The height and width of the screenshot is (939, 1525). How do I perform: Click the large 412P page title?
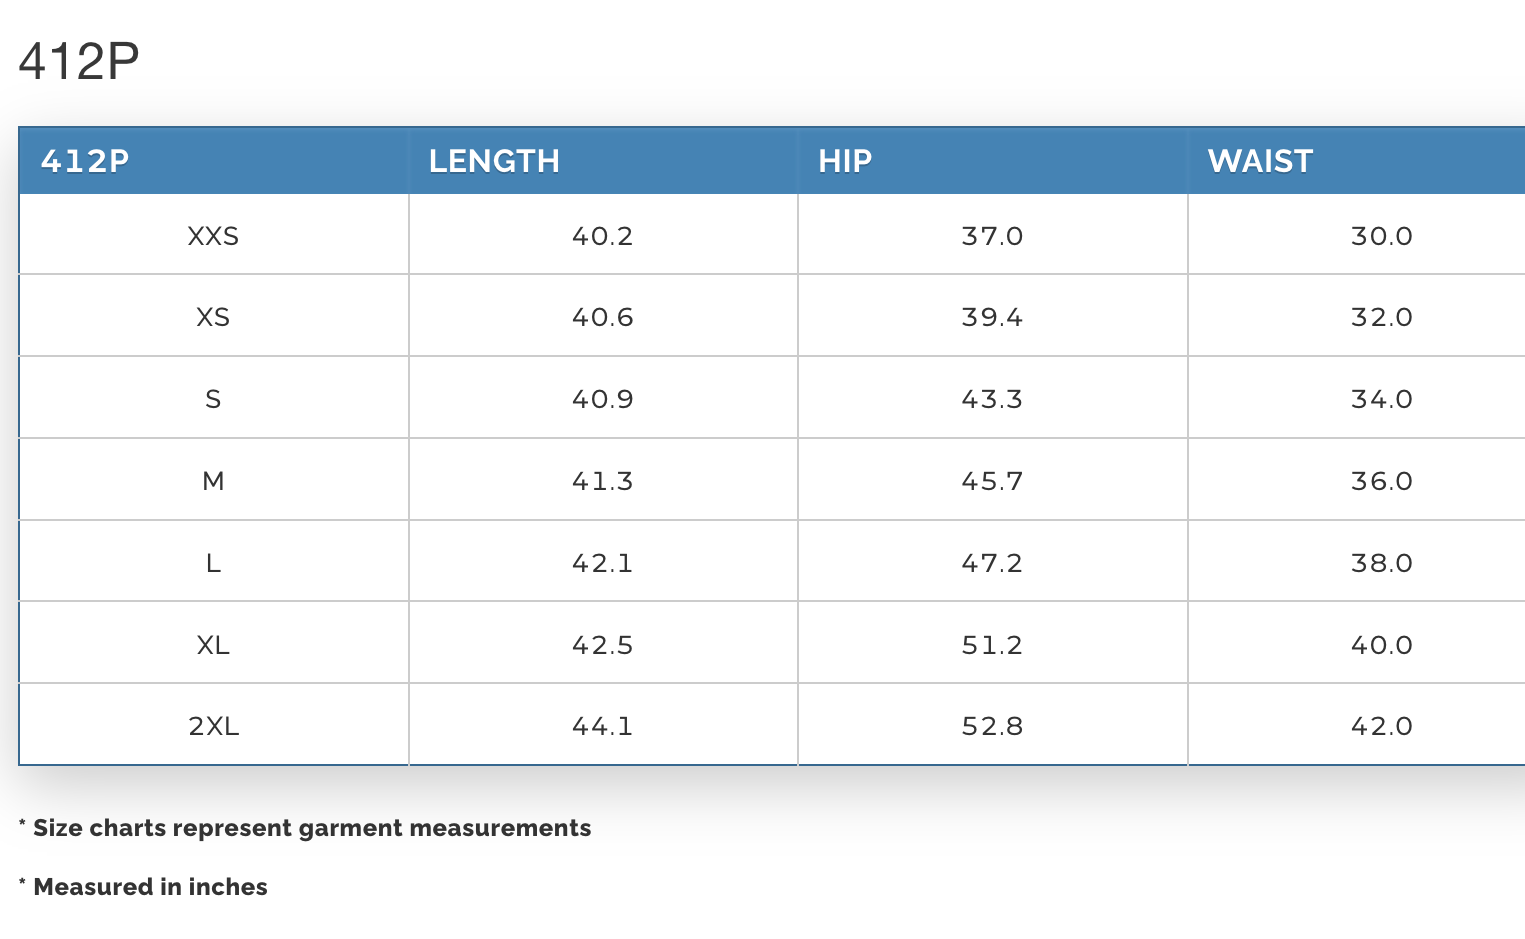tap(79, 61)
